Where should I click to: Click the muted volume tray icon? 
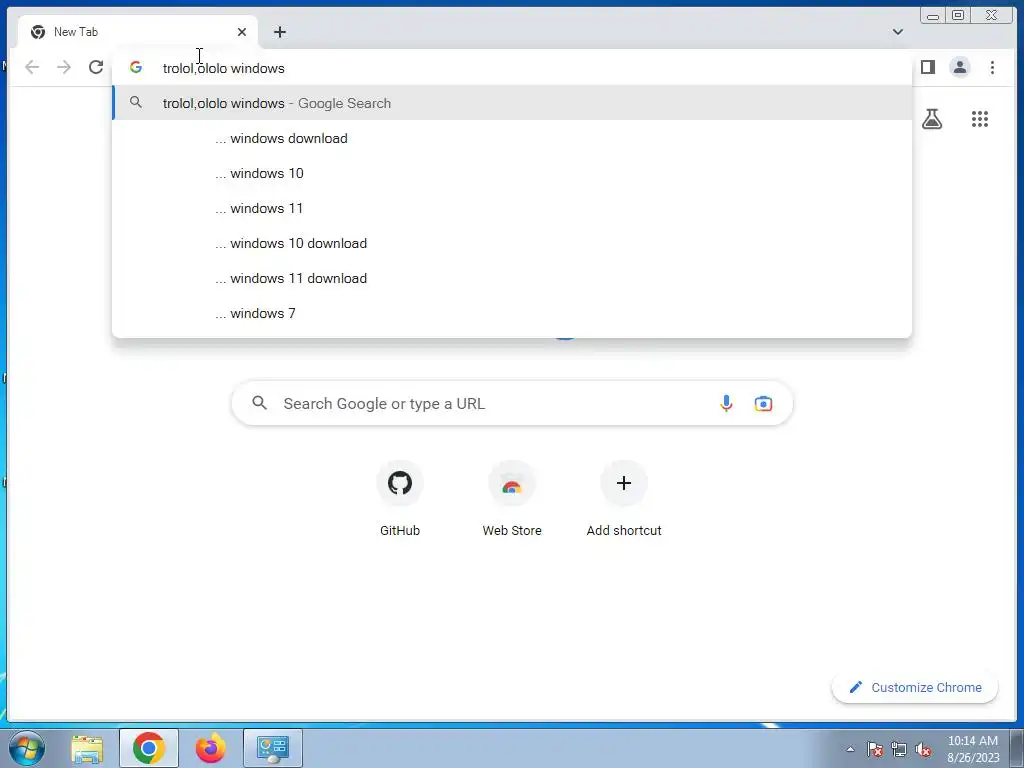point(923,749)
